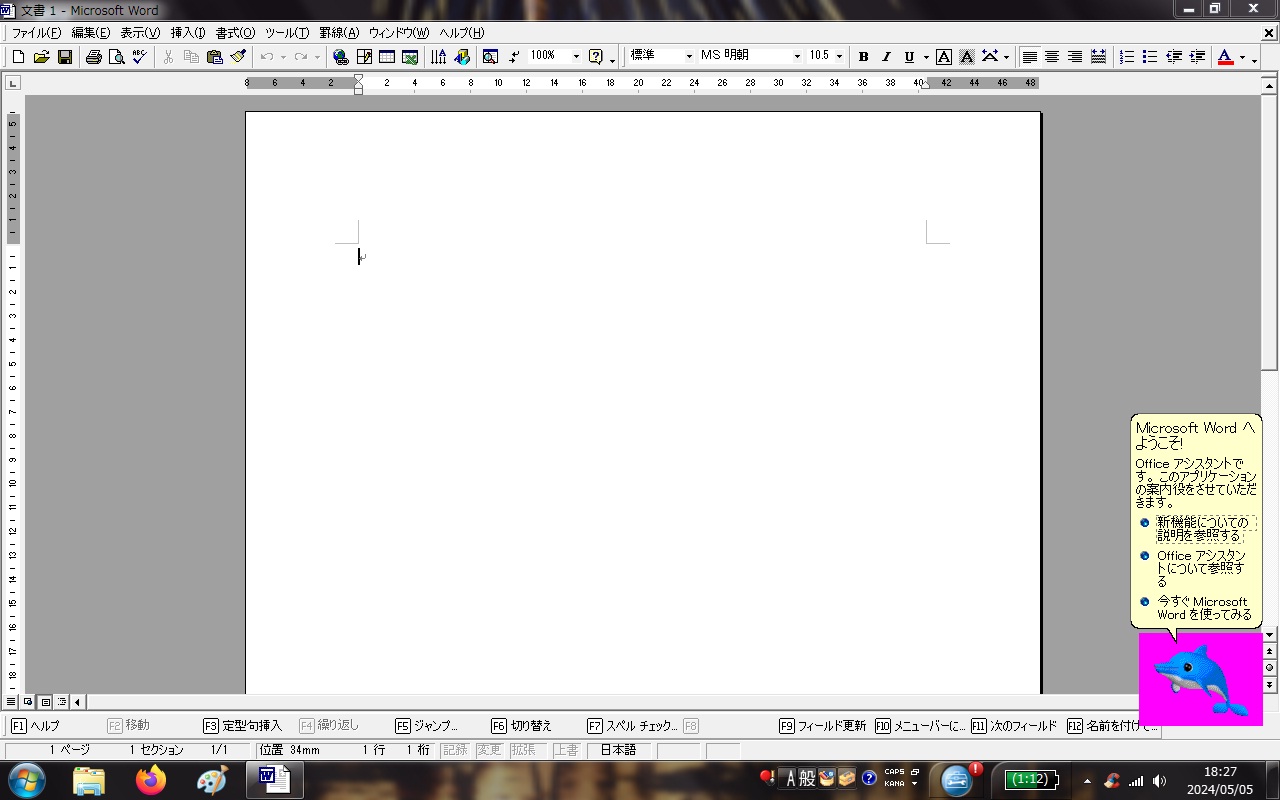Open the 挿入(I) menu

tap(188, 33)
